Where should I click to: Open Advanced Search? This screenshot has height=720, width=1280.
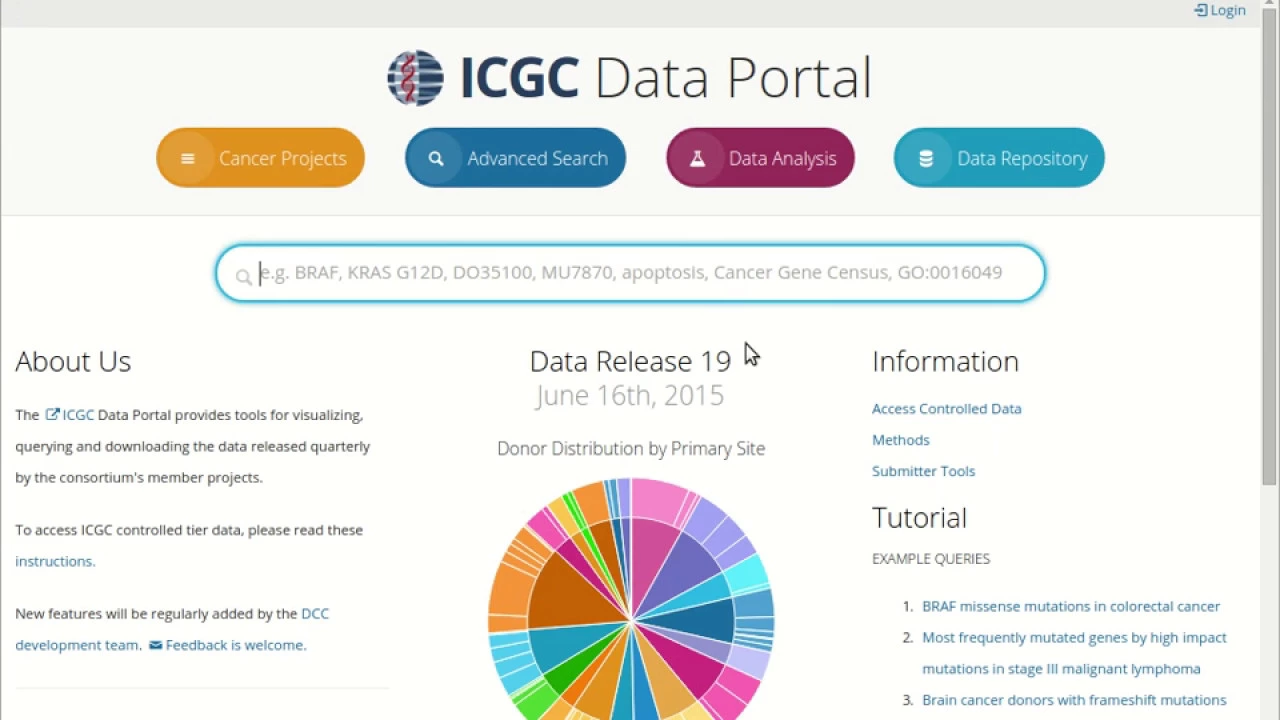click(x=515, y=158)
